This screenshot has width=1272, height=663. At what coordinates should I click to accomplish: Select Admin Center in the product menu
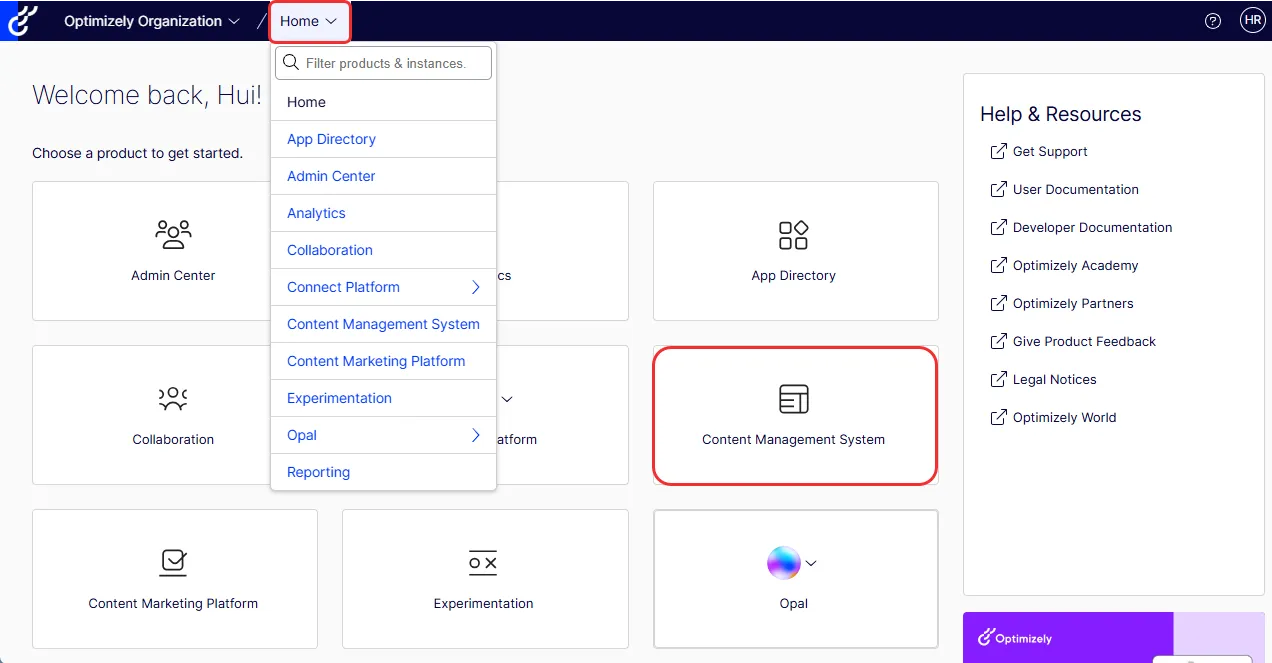[383, 176]
